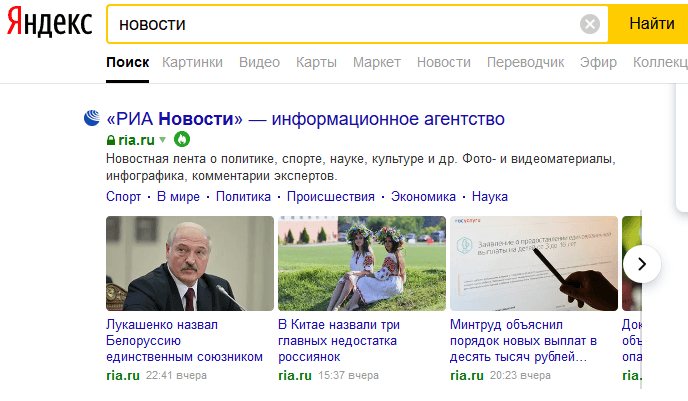Open the Наука sitelink
Image resolution: width=688 pixels, height=401 pixels.
point(490,197)
